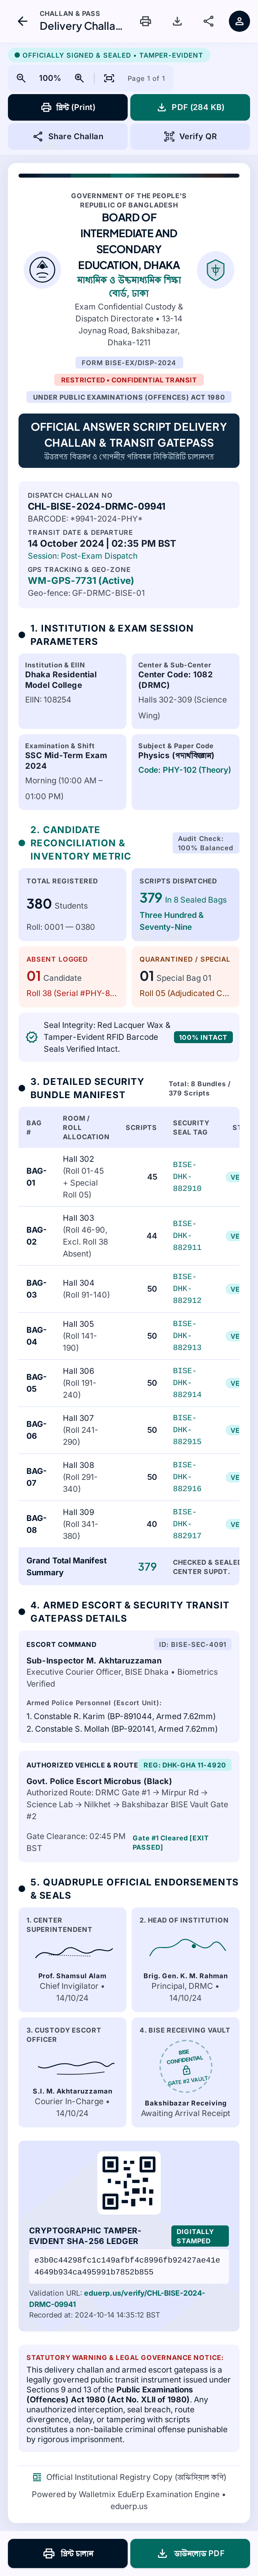The width and height of the screenshot is (258, 2576).
Task: Tap the download icon in header
Action: 177,21
